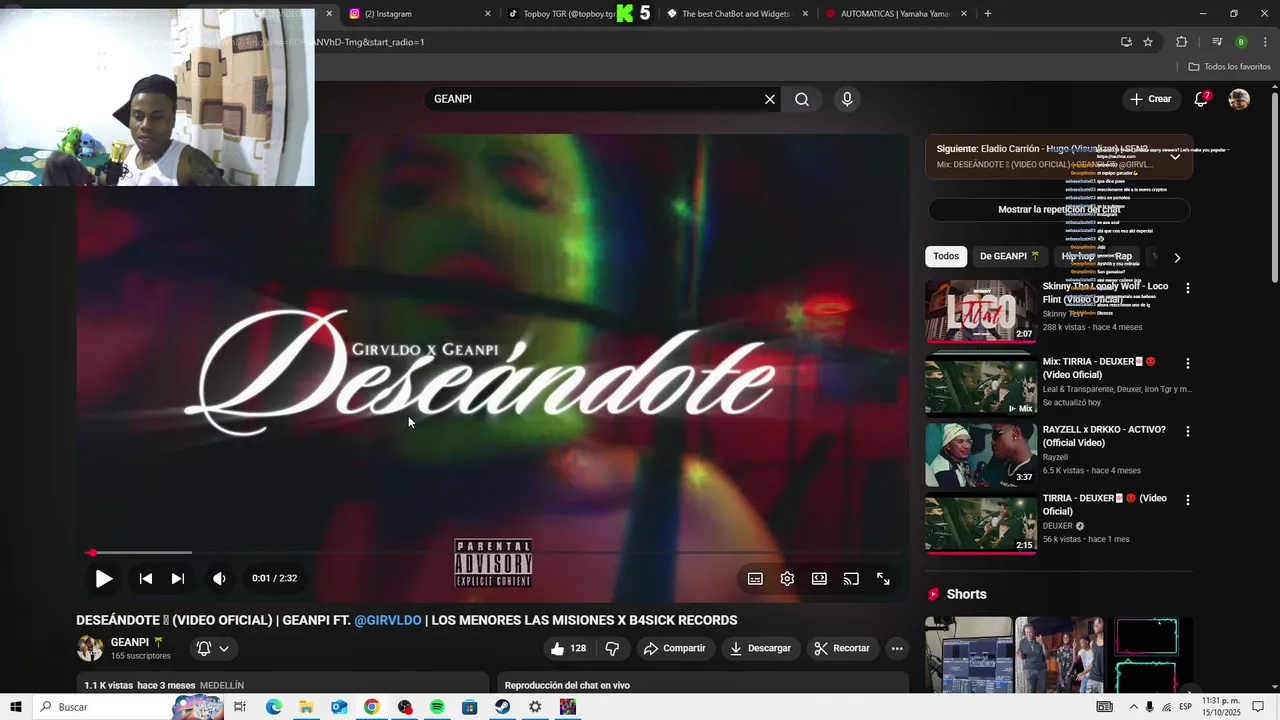The height and width of the screenshot is (720, 1280).
Task: Share the video via Compartir
Action: pyautogui.click(x=674, y=648)
